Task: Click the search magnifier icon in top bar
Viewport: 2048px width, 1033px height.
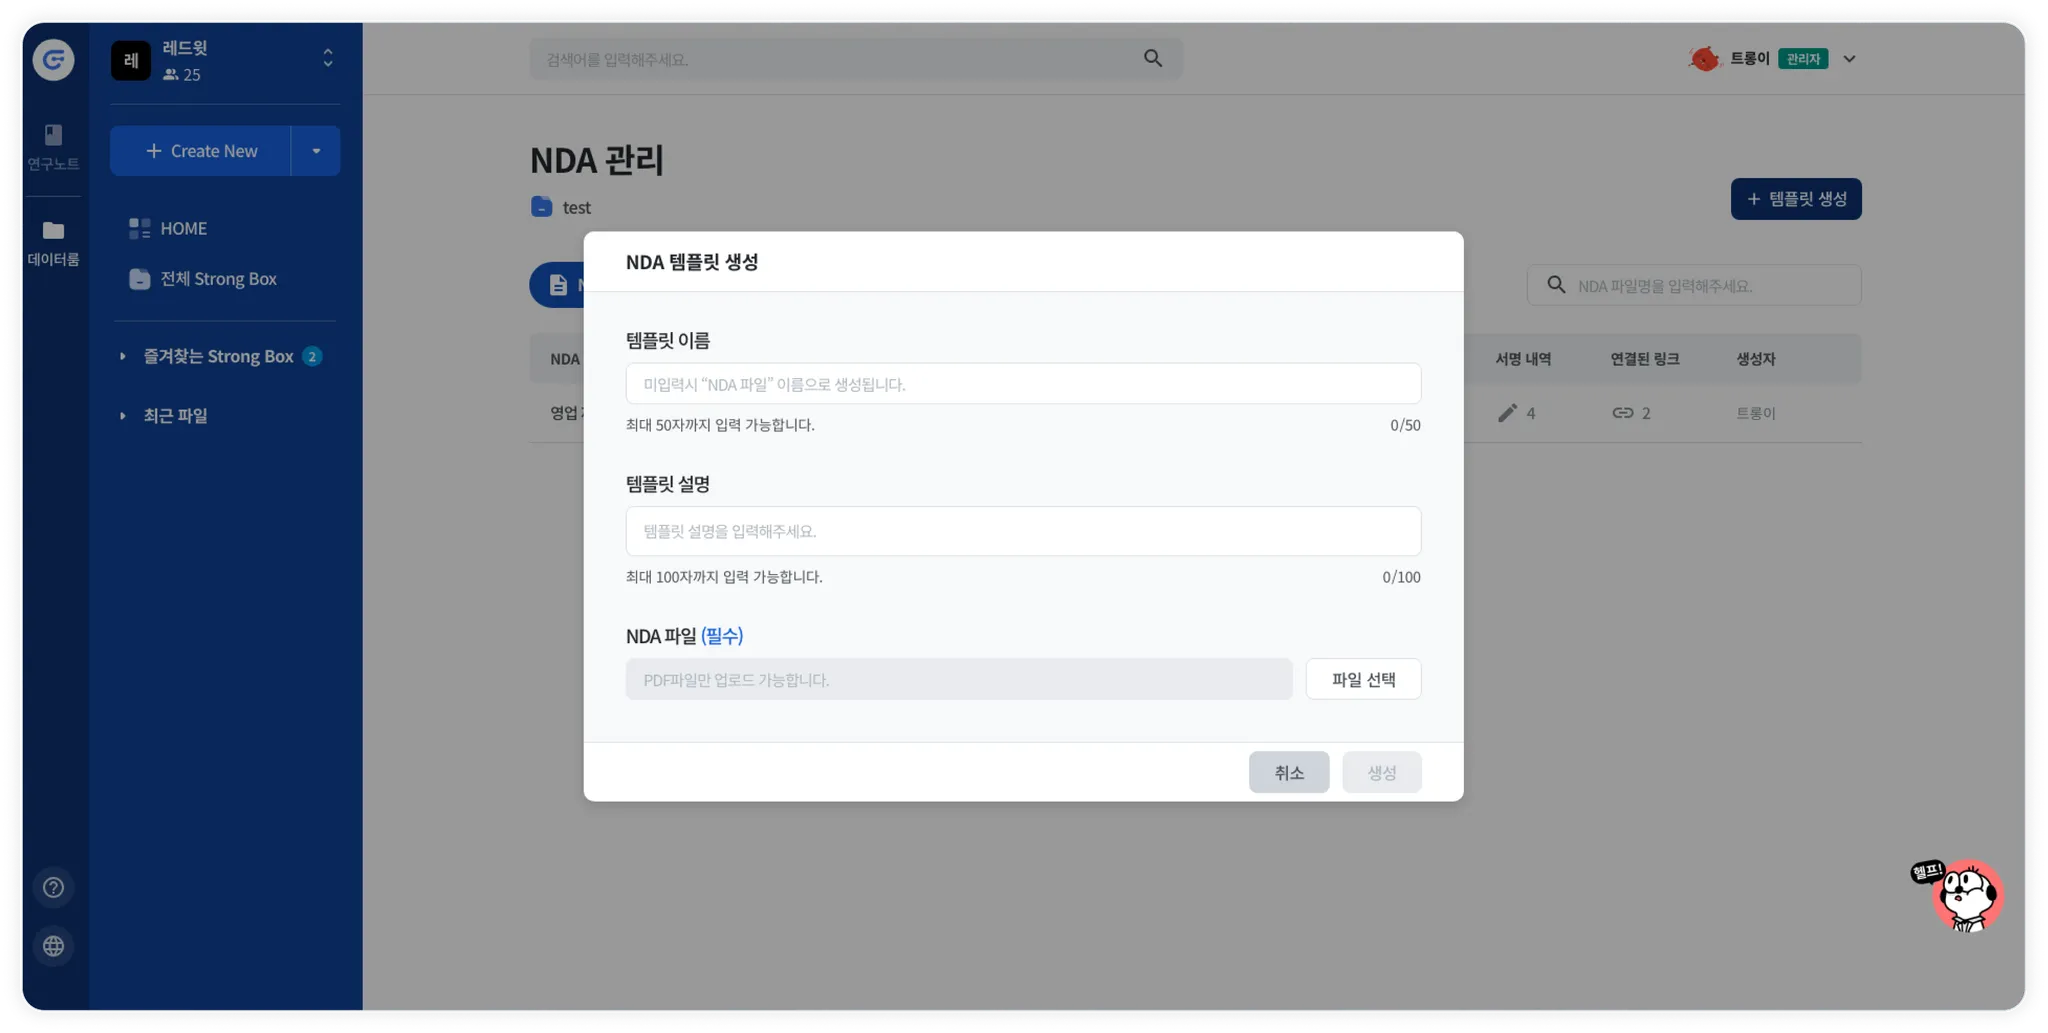Action: click(x=1153, y=59)
